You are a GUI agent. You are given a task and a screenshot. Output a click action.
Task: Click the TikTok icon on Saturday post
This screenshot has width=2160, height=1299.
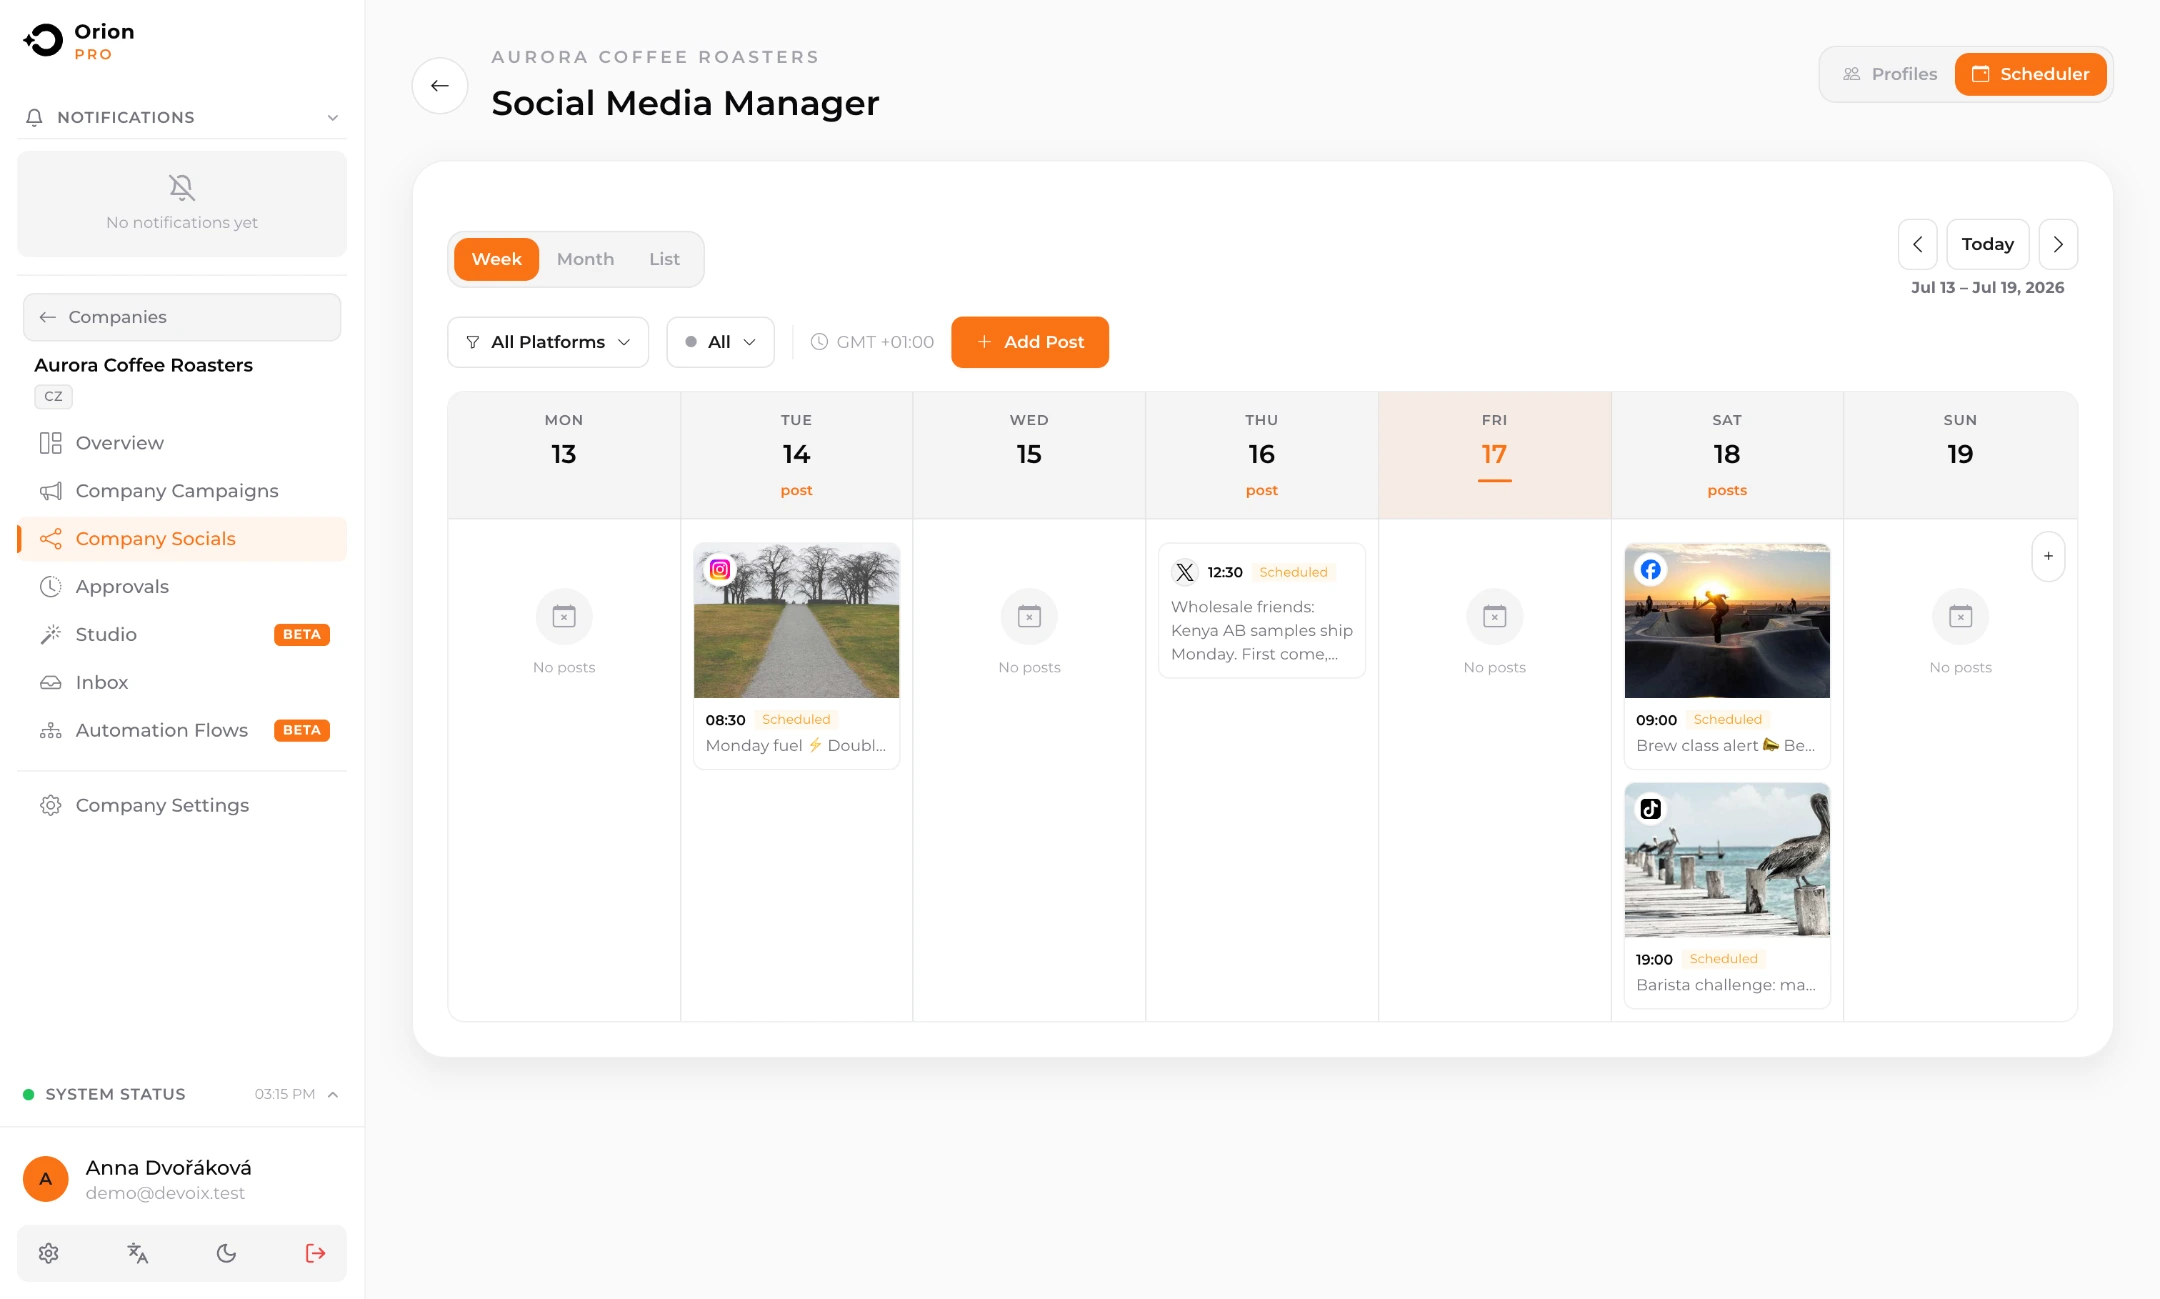pos(1650,808)
